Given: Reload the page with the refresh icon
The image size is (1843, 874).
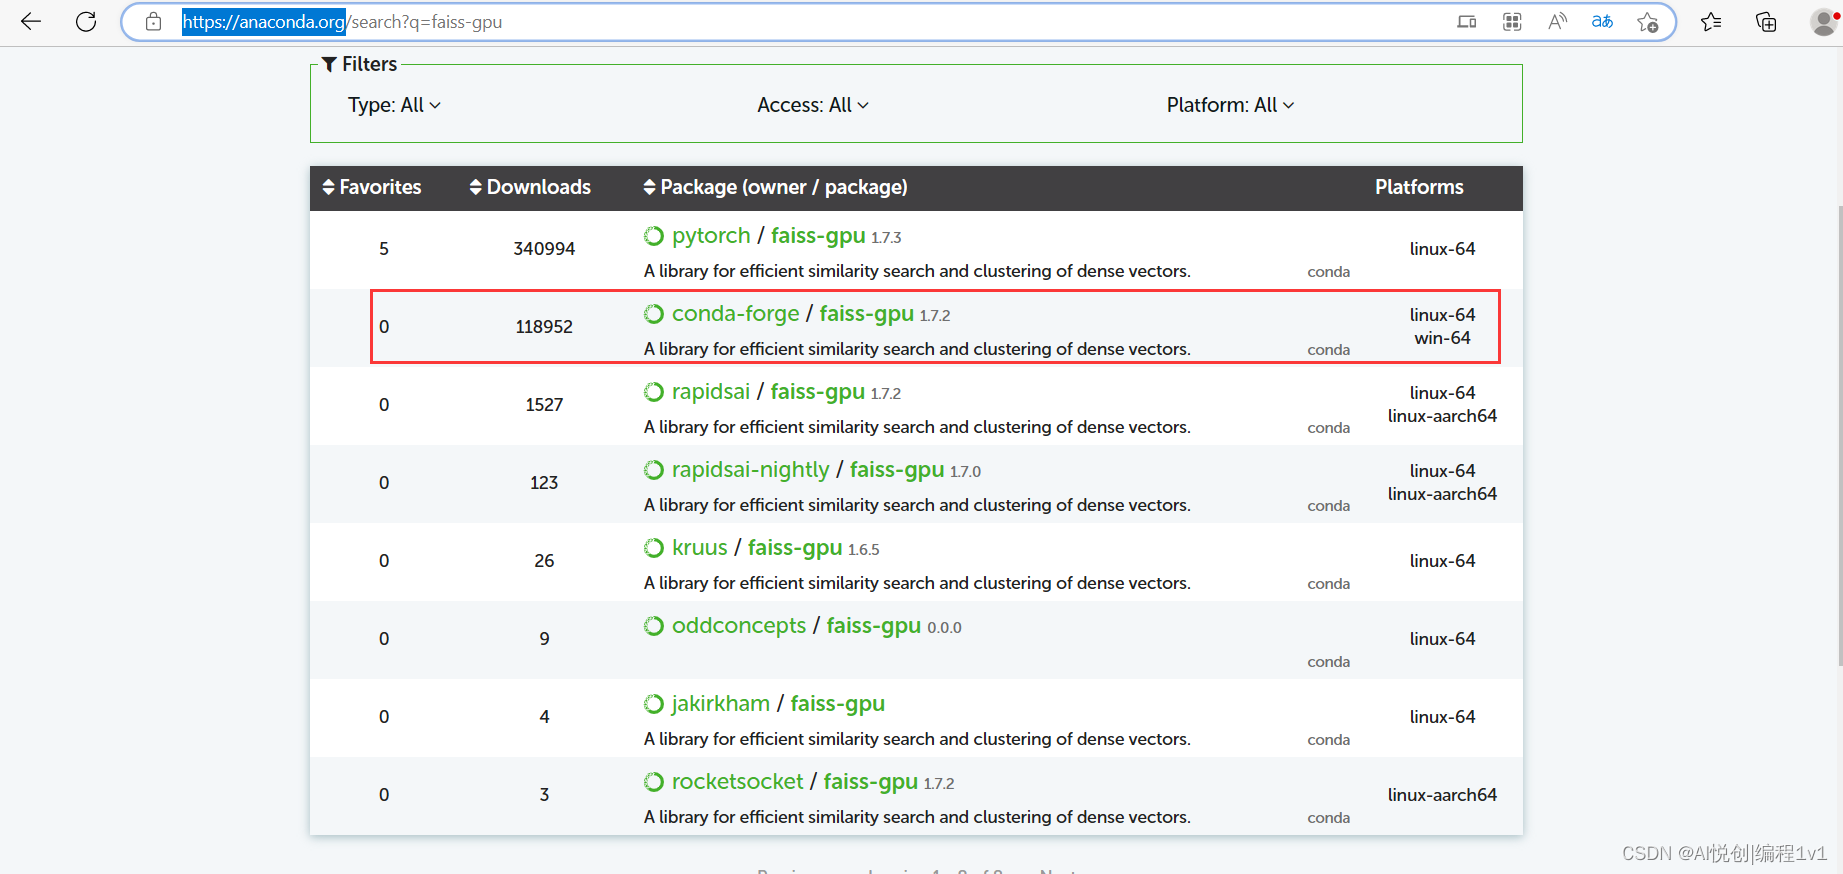Looking at the screenshot, I should [86, 21].
